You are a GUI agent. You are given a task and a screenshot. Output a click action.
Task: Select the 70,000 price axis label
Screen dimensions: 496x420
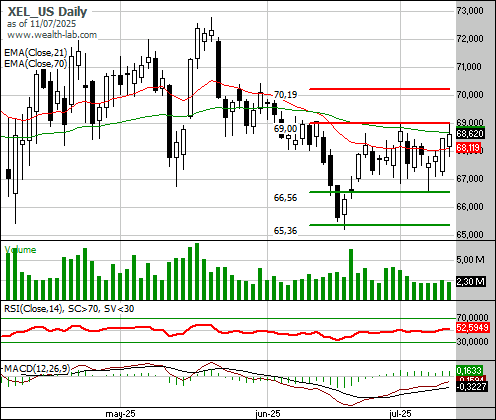coord(470,95)
